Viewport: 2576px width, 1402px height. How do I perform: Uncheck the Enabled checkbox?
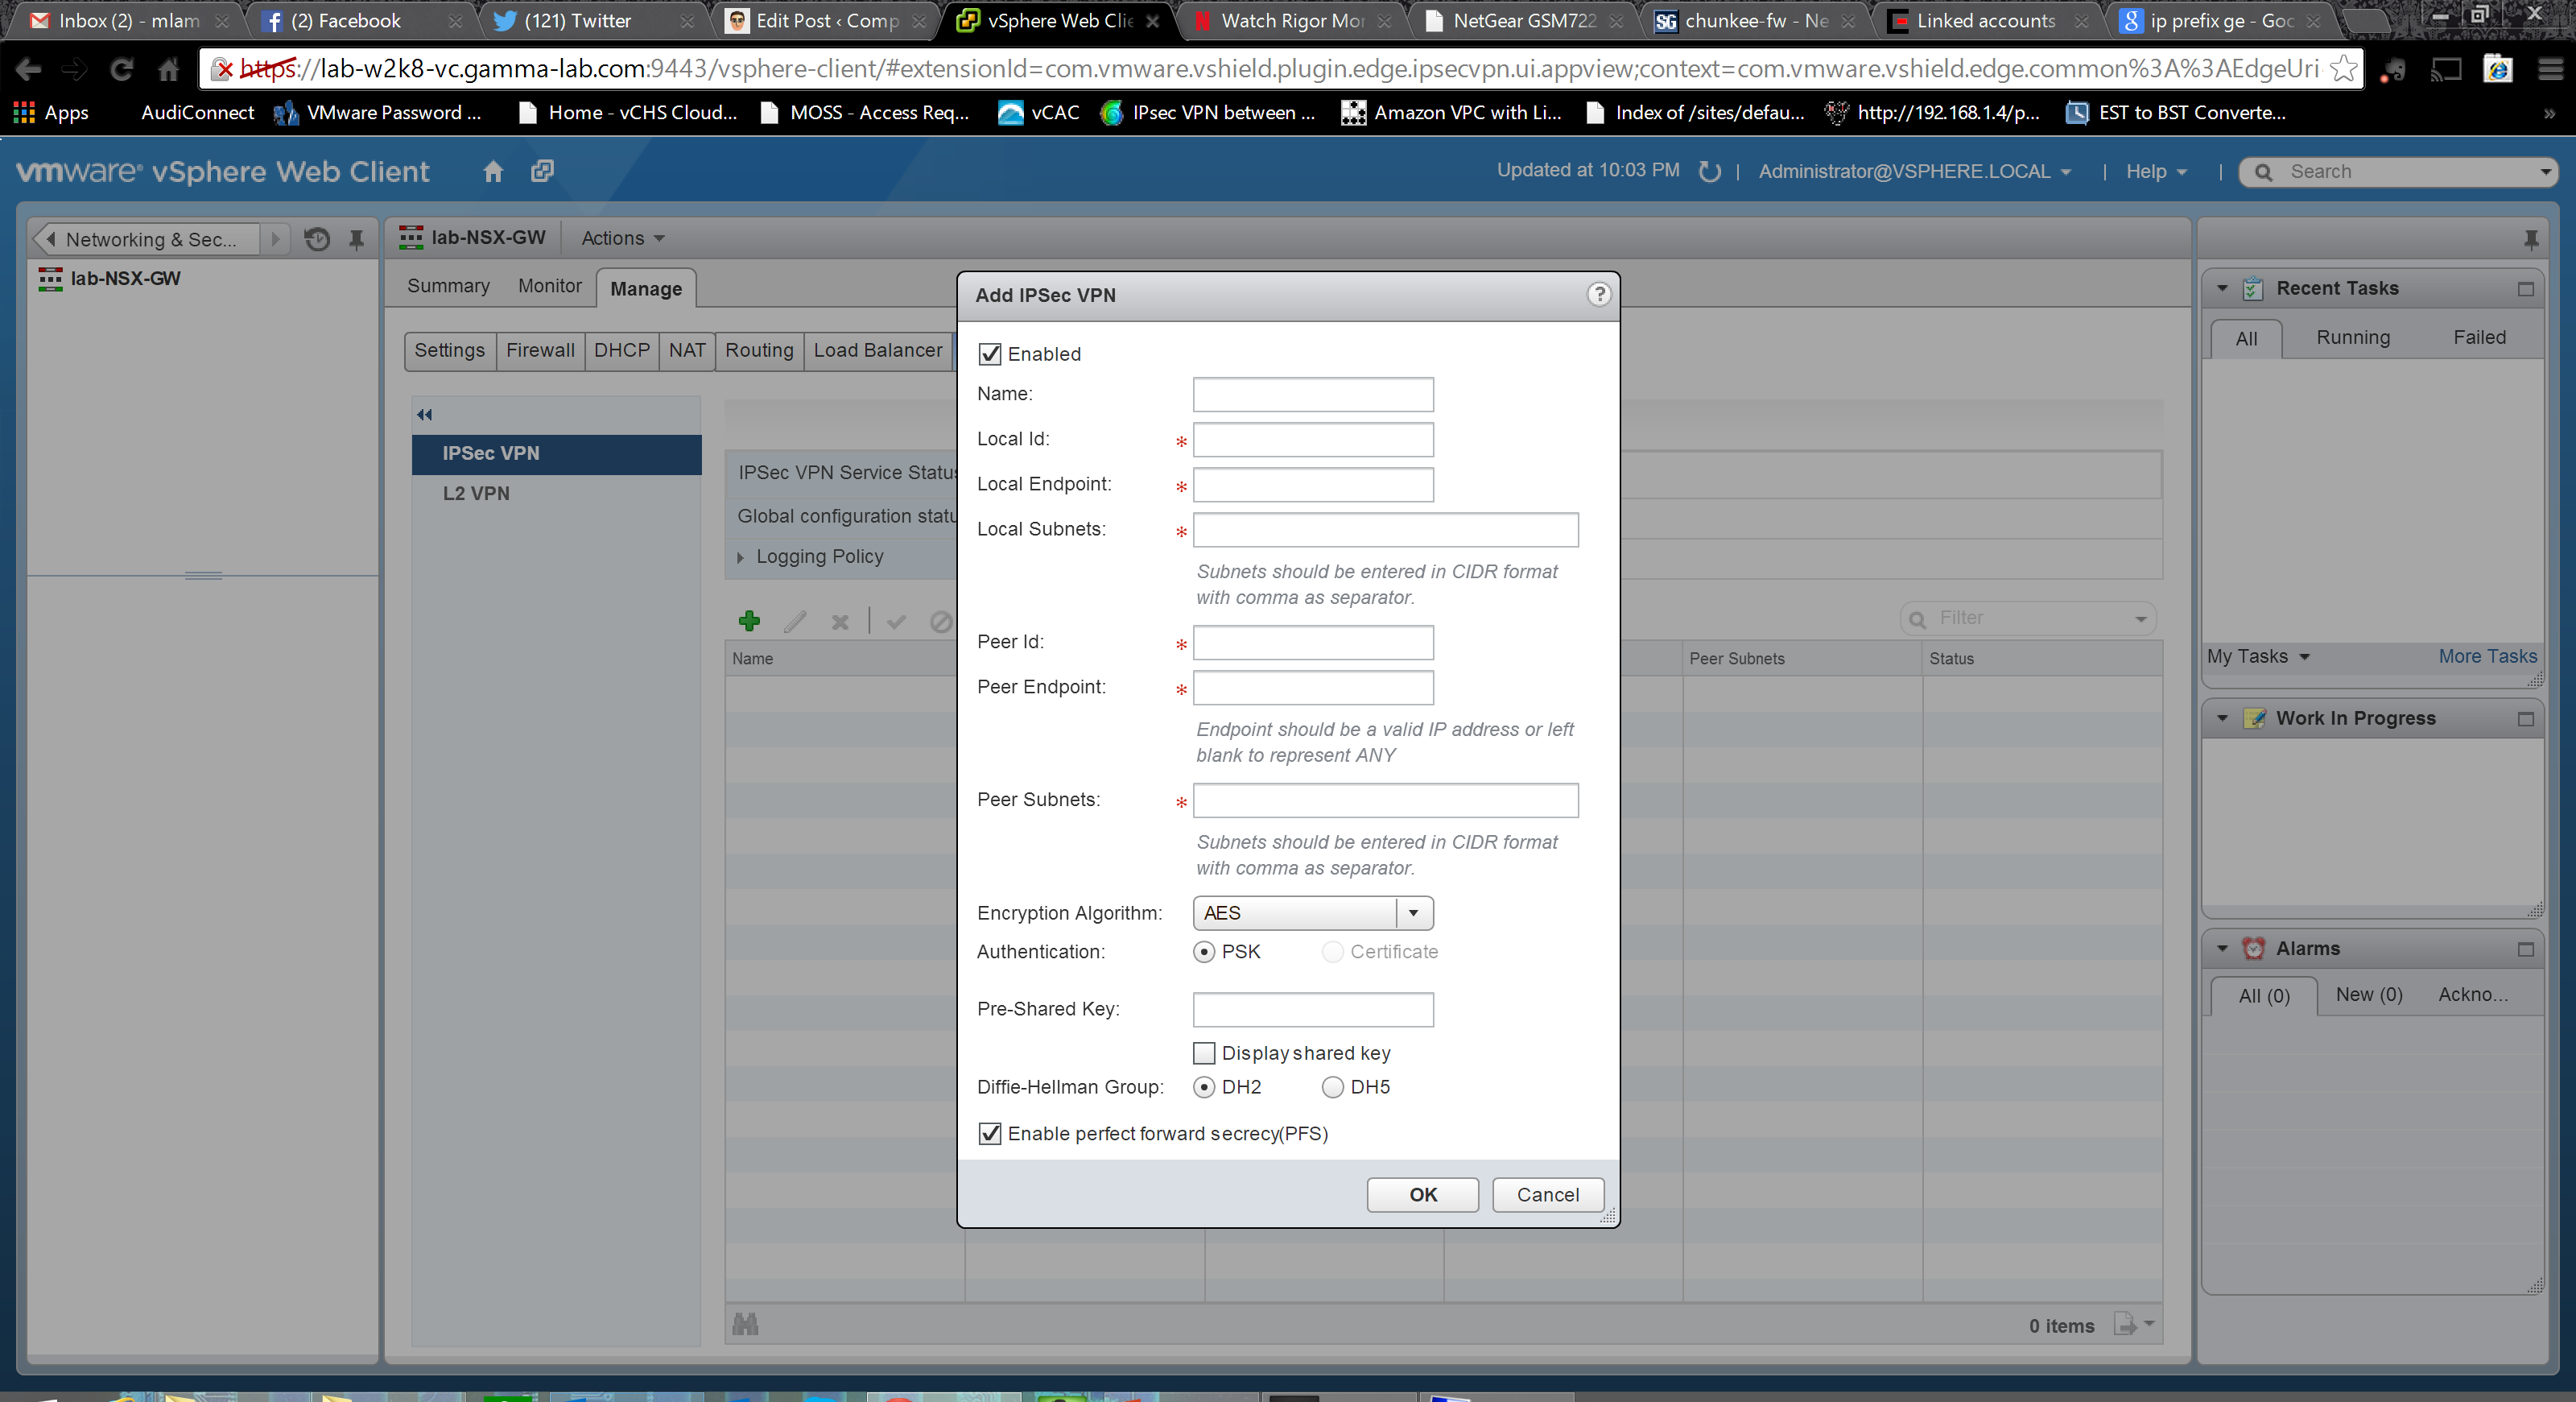tap(990, 354)
